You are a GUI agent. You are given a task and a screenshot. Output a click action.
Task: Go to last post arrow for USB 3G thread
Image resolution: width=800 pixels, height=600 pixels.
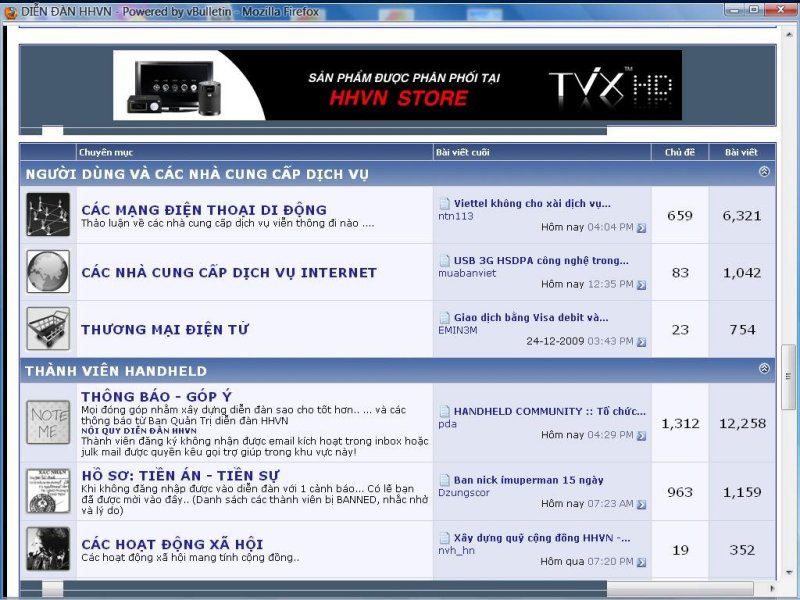pos(641,285)
